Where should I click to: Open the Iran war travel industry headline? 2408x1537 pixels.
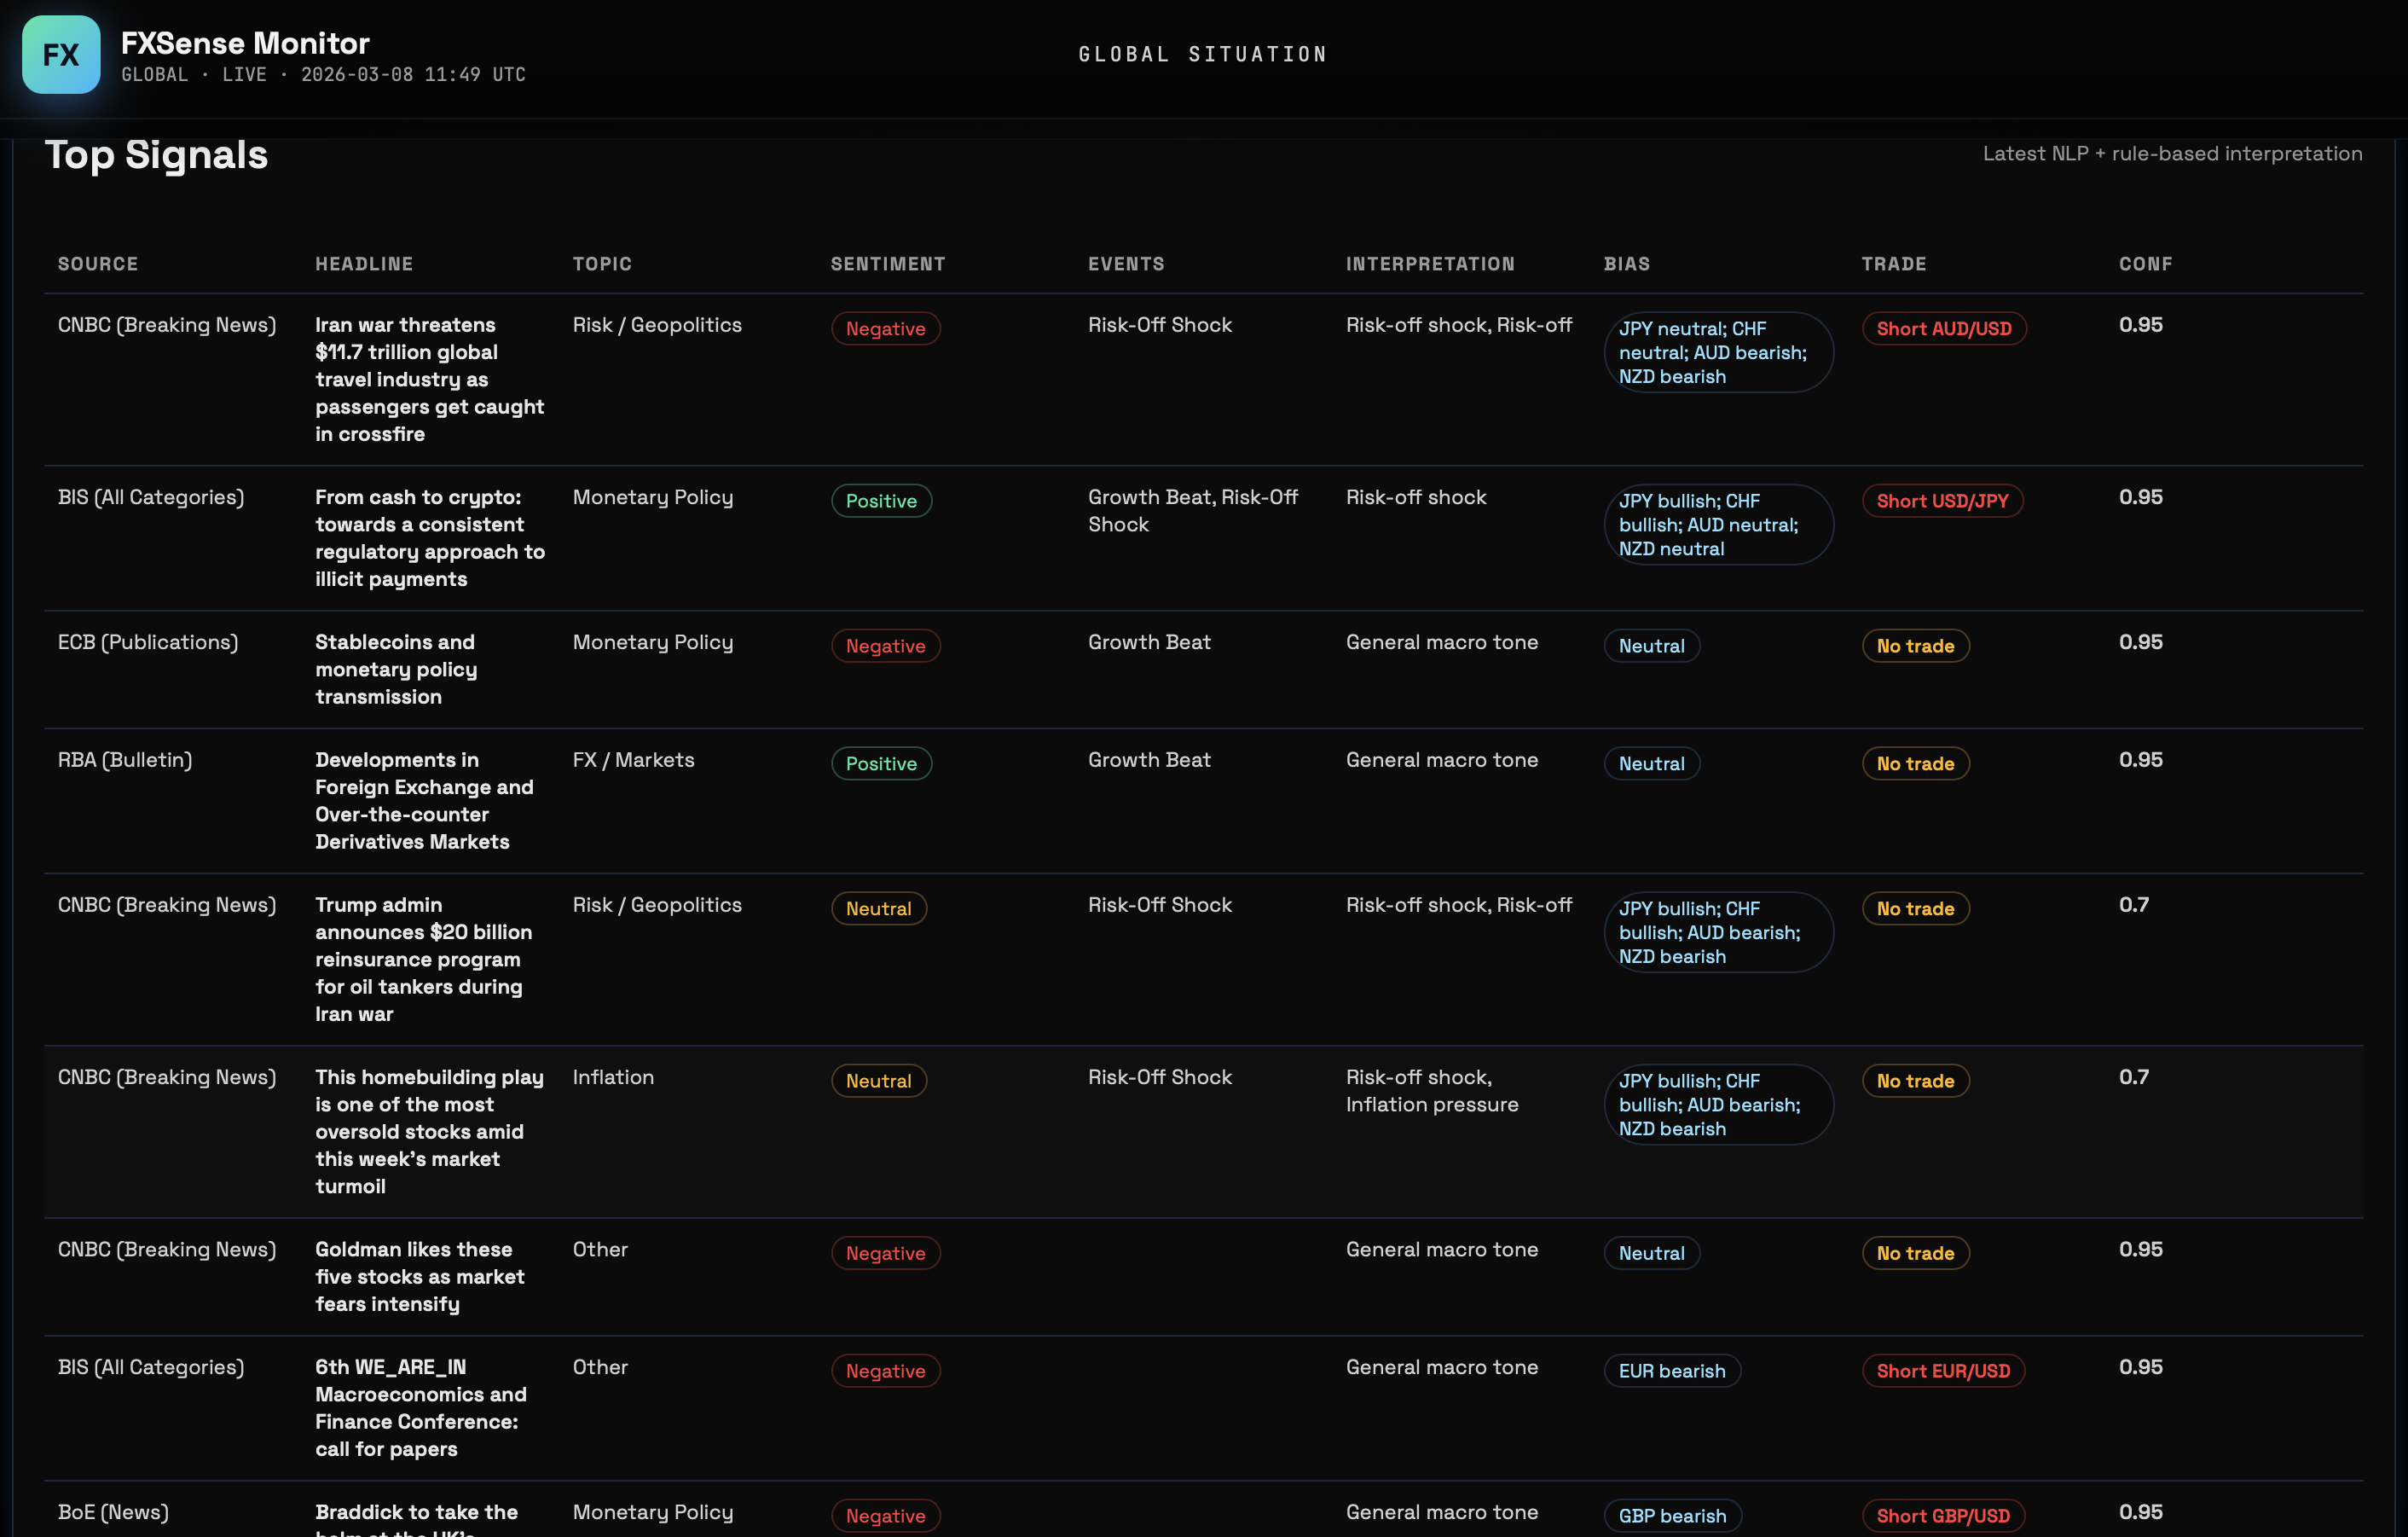(429, 379)
